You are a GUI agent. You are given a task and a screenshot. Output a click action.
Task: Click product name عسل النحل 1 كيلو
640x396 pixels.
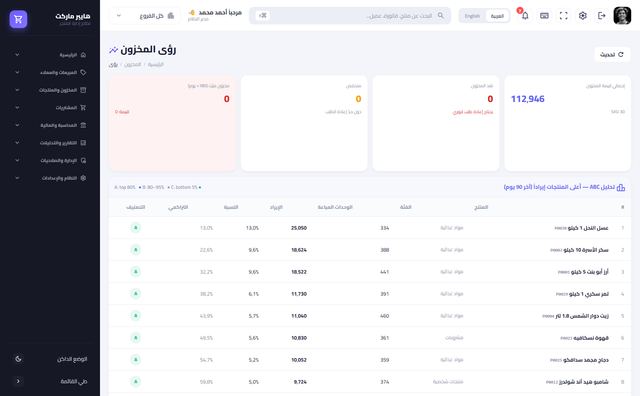(588, 228)
